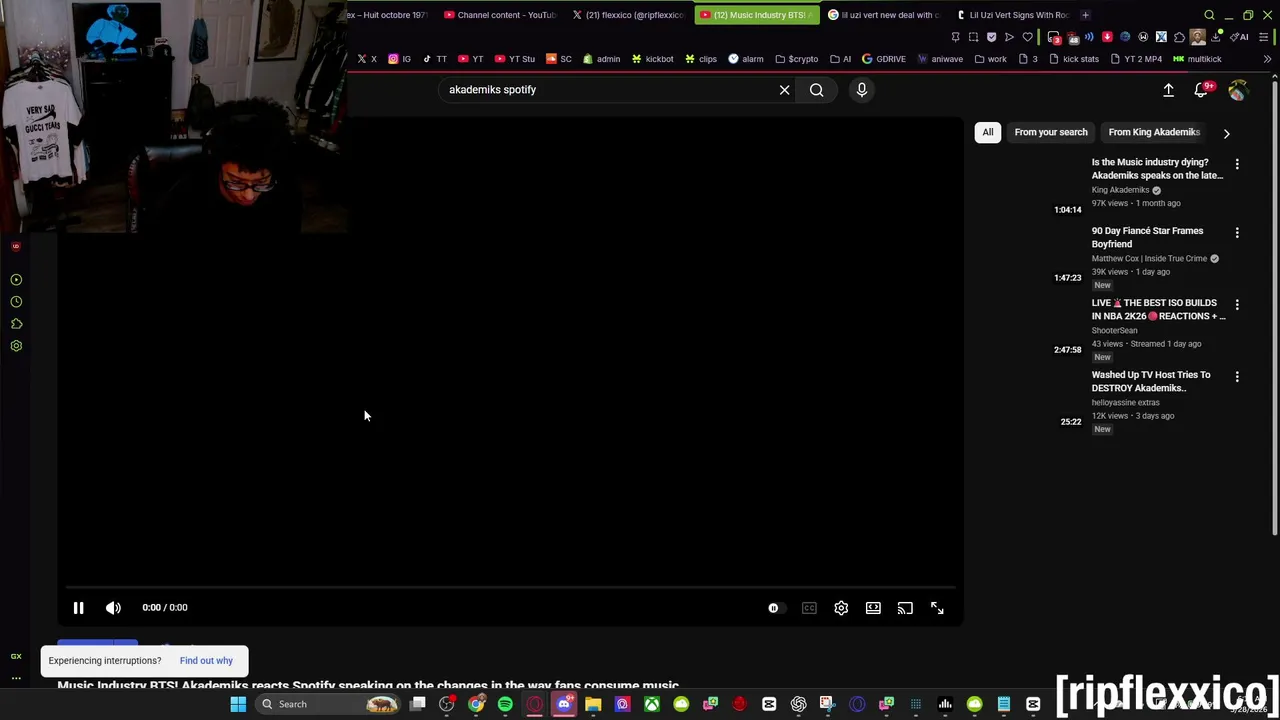This screenshot has height=720, width=1280.
Task: Toggle subtitles/closed captions button
Action: pyautogui.click(x=809, y=608)
